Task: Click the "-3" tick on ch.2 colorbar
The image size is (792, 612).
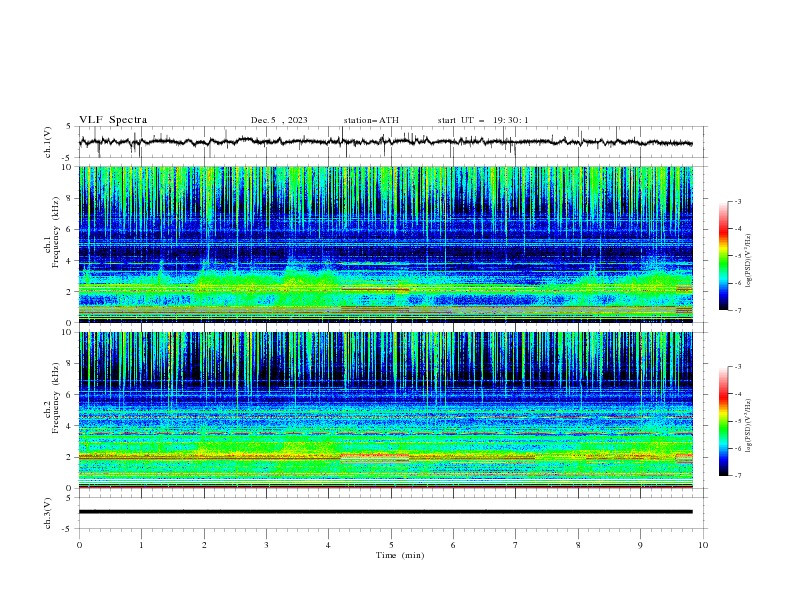Action: pyautogui.click(x=737, y=367)
